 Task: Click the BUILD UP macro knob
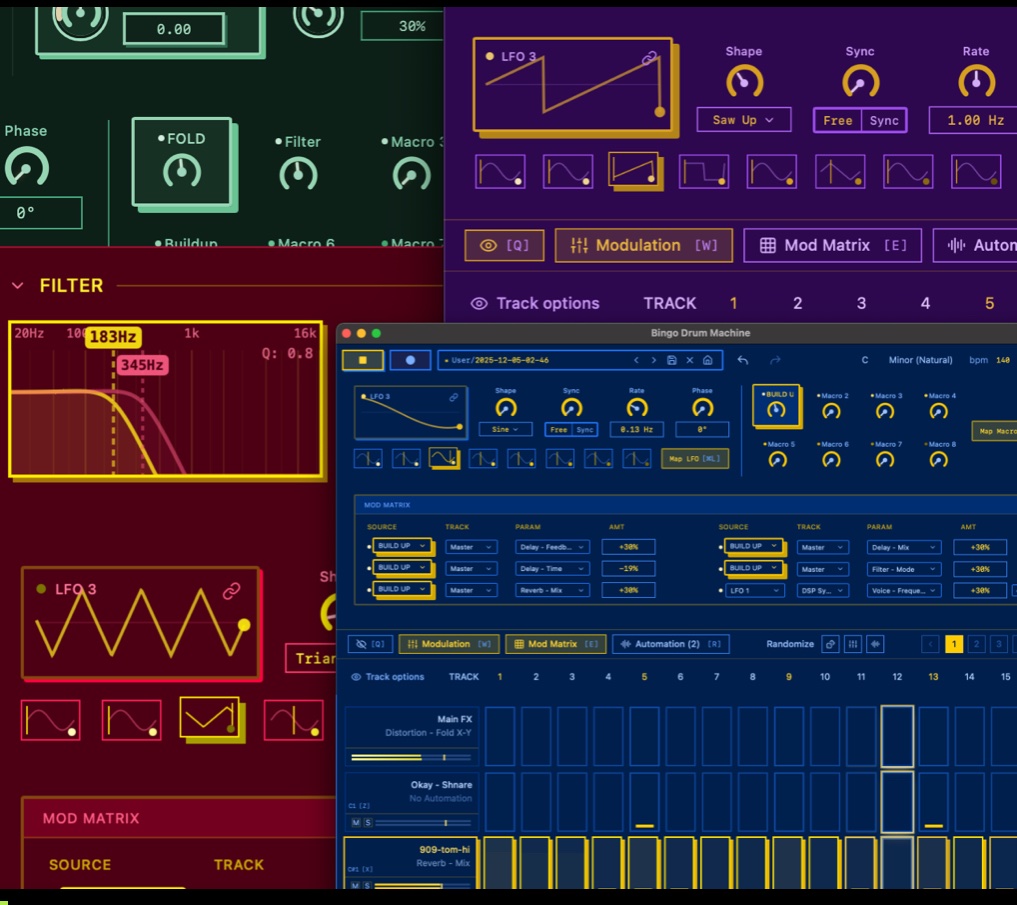[776, 409]
